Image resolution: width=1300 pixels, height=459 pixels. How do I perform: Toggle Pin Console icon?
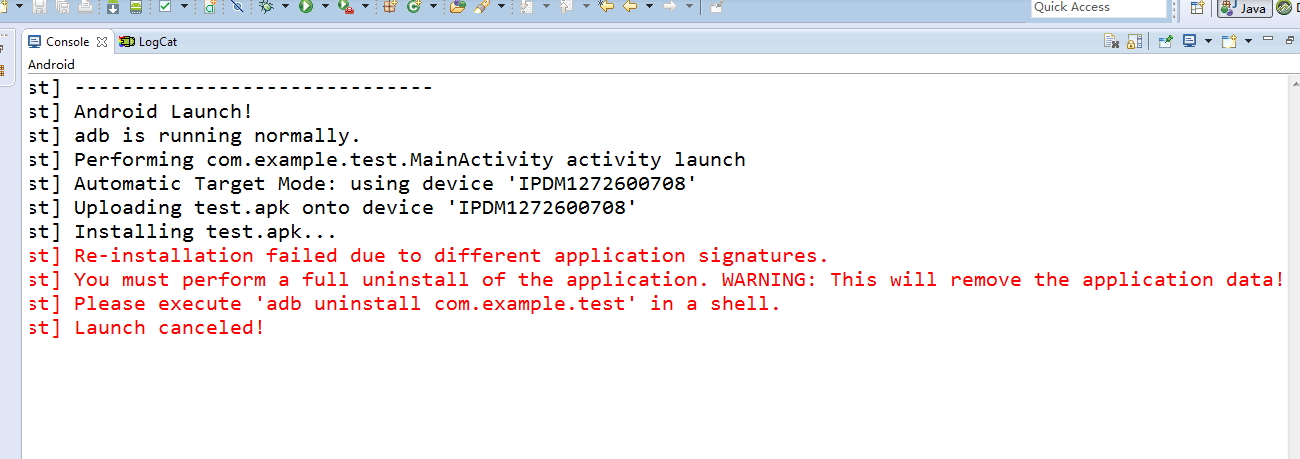click(1166, 41)
